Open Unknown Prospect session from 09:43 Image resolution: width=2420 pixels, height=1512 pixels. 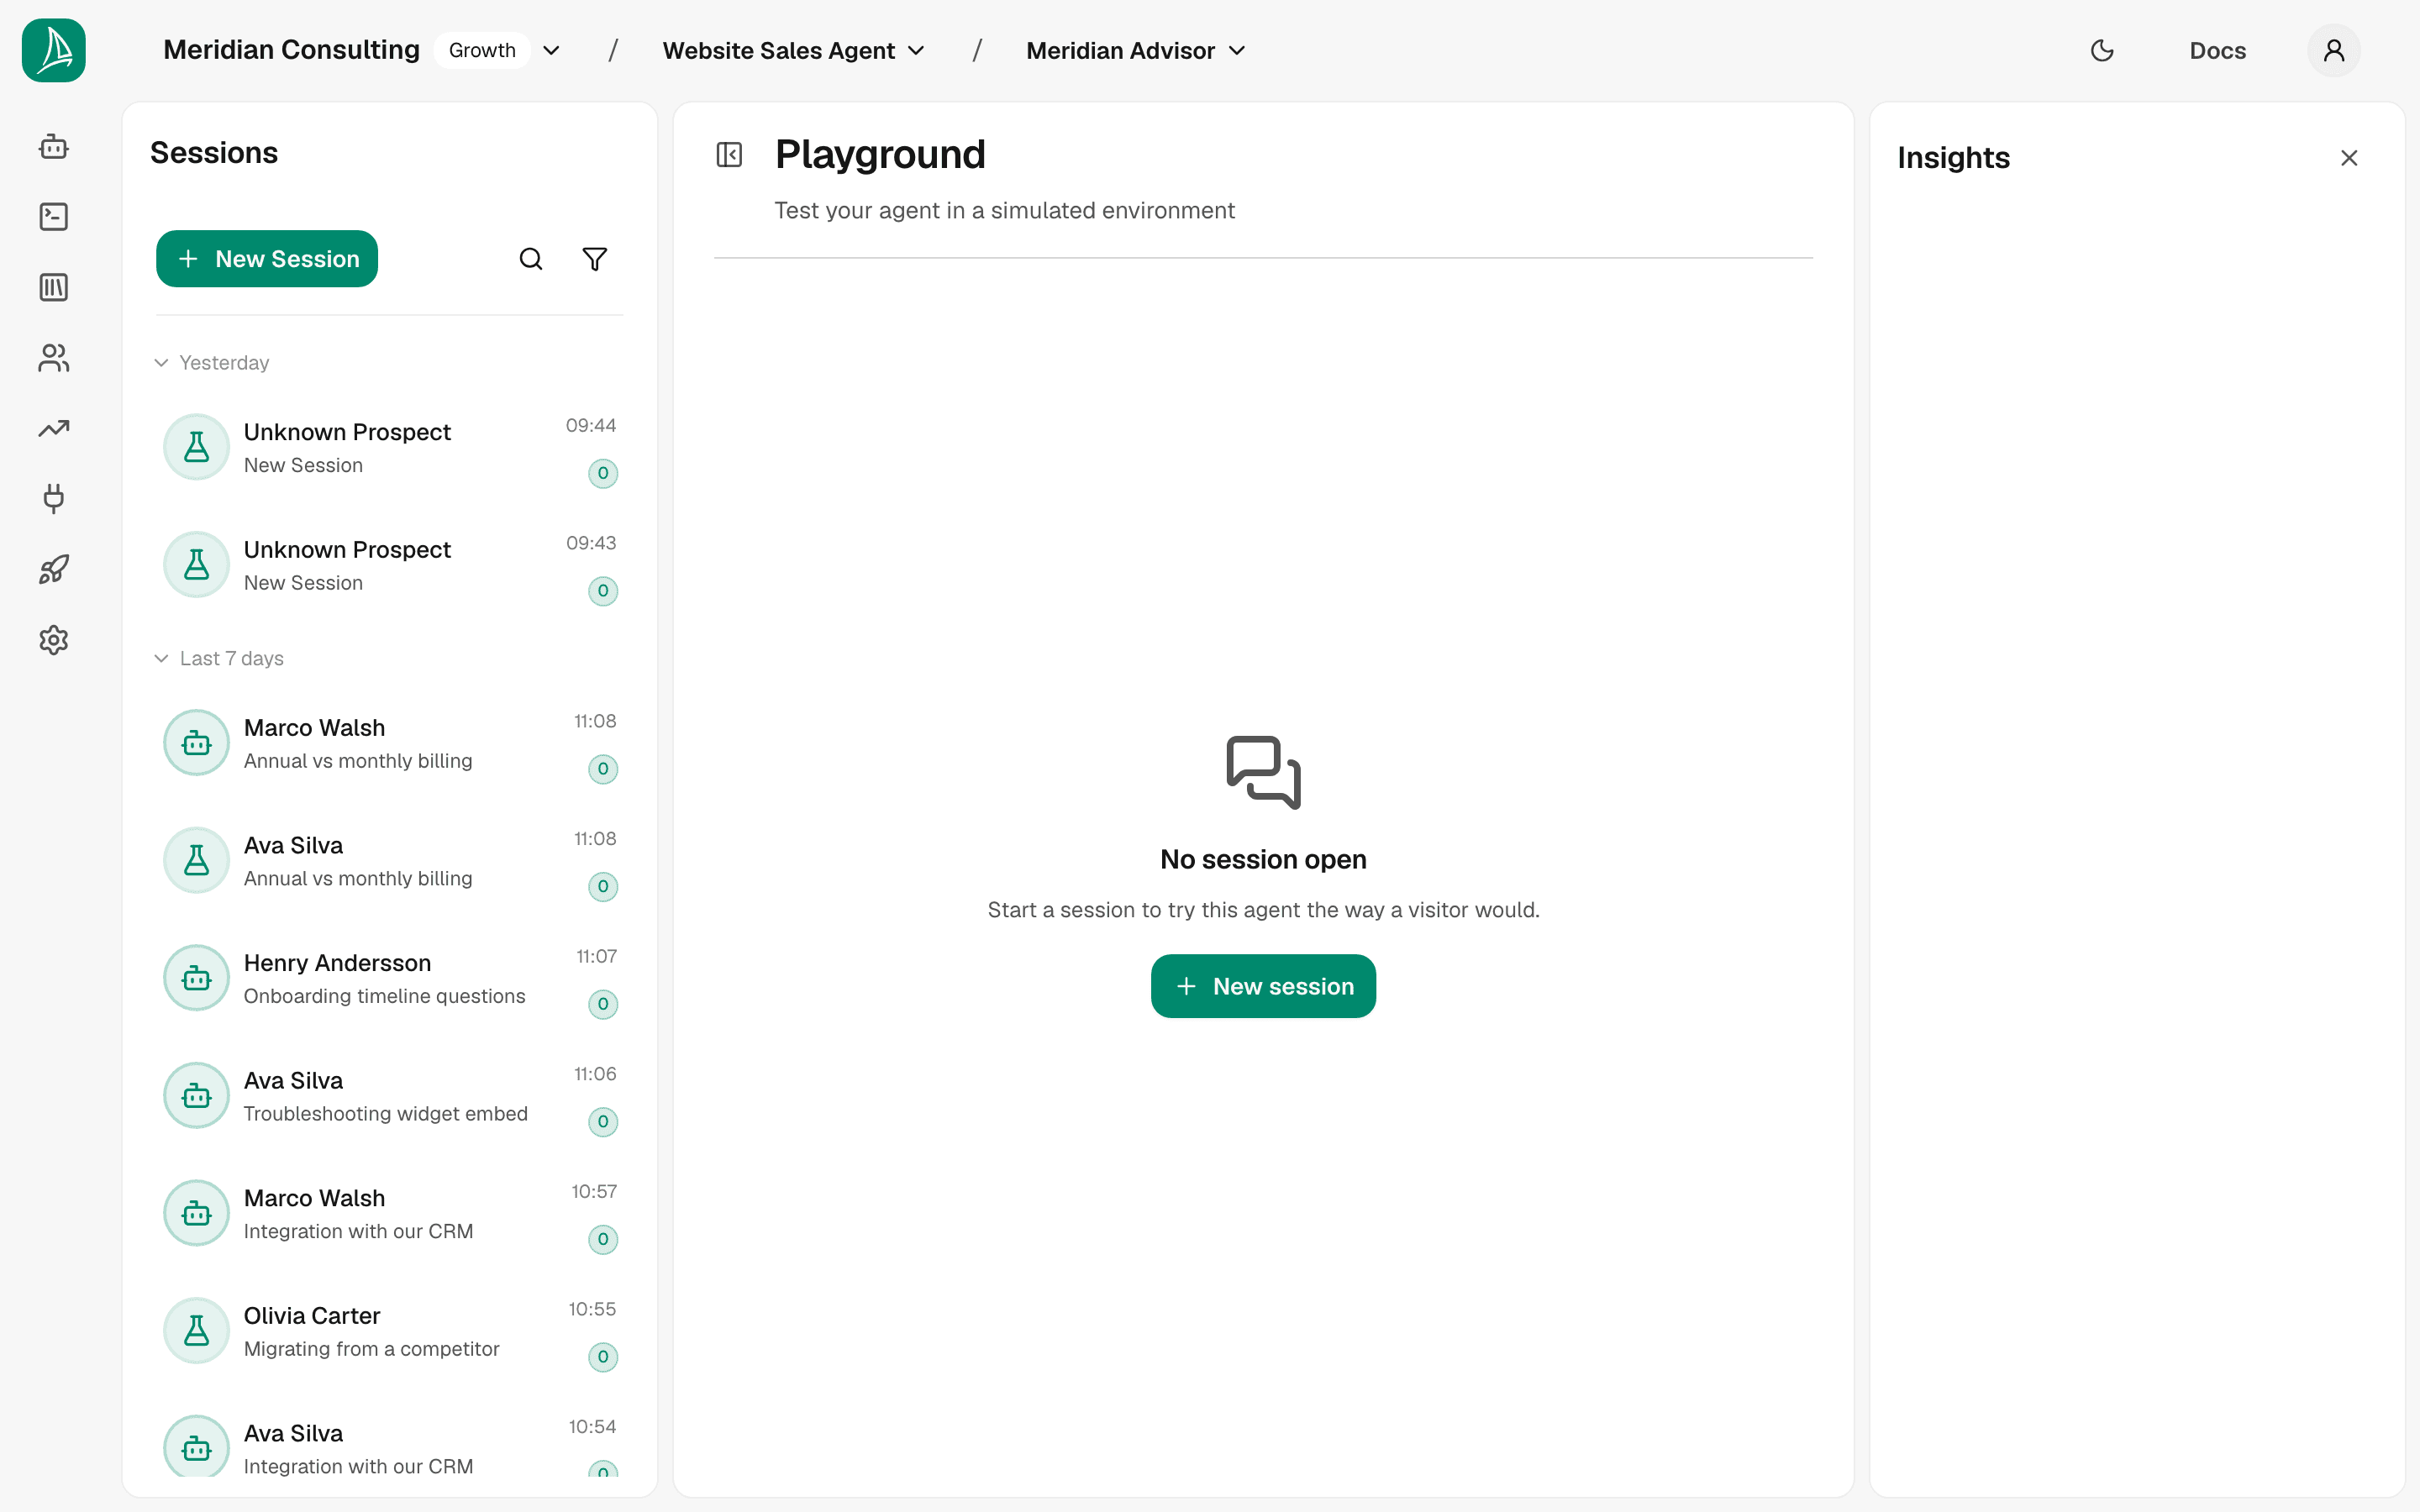[390, 565]
